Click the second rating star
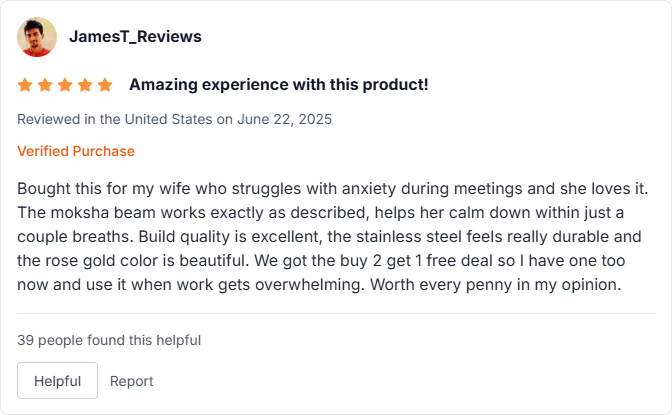 coord(45,85)
